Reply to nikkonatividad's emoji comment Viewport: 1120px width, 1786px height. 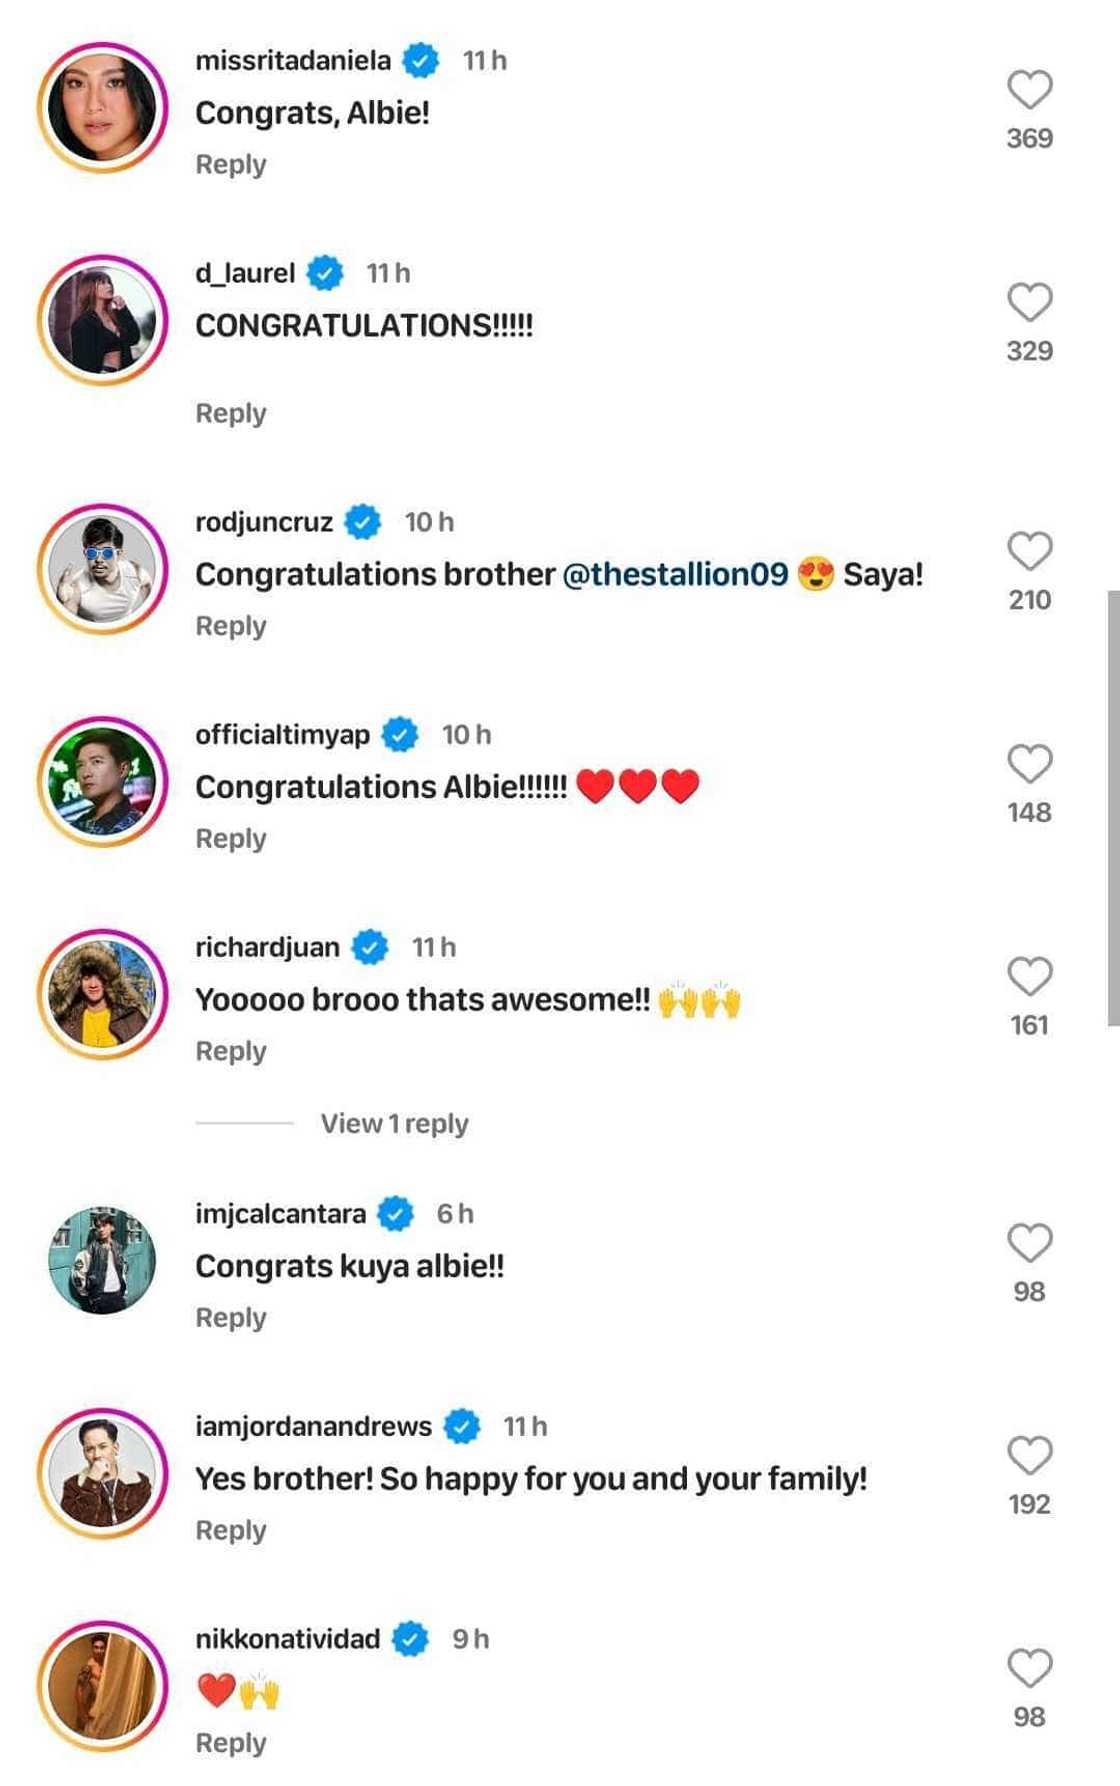click(231, 1743)
